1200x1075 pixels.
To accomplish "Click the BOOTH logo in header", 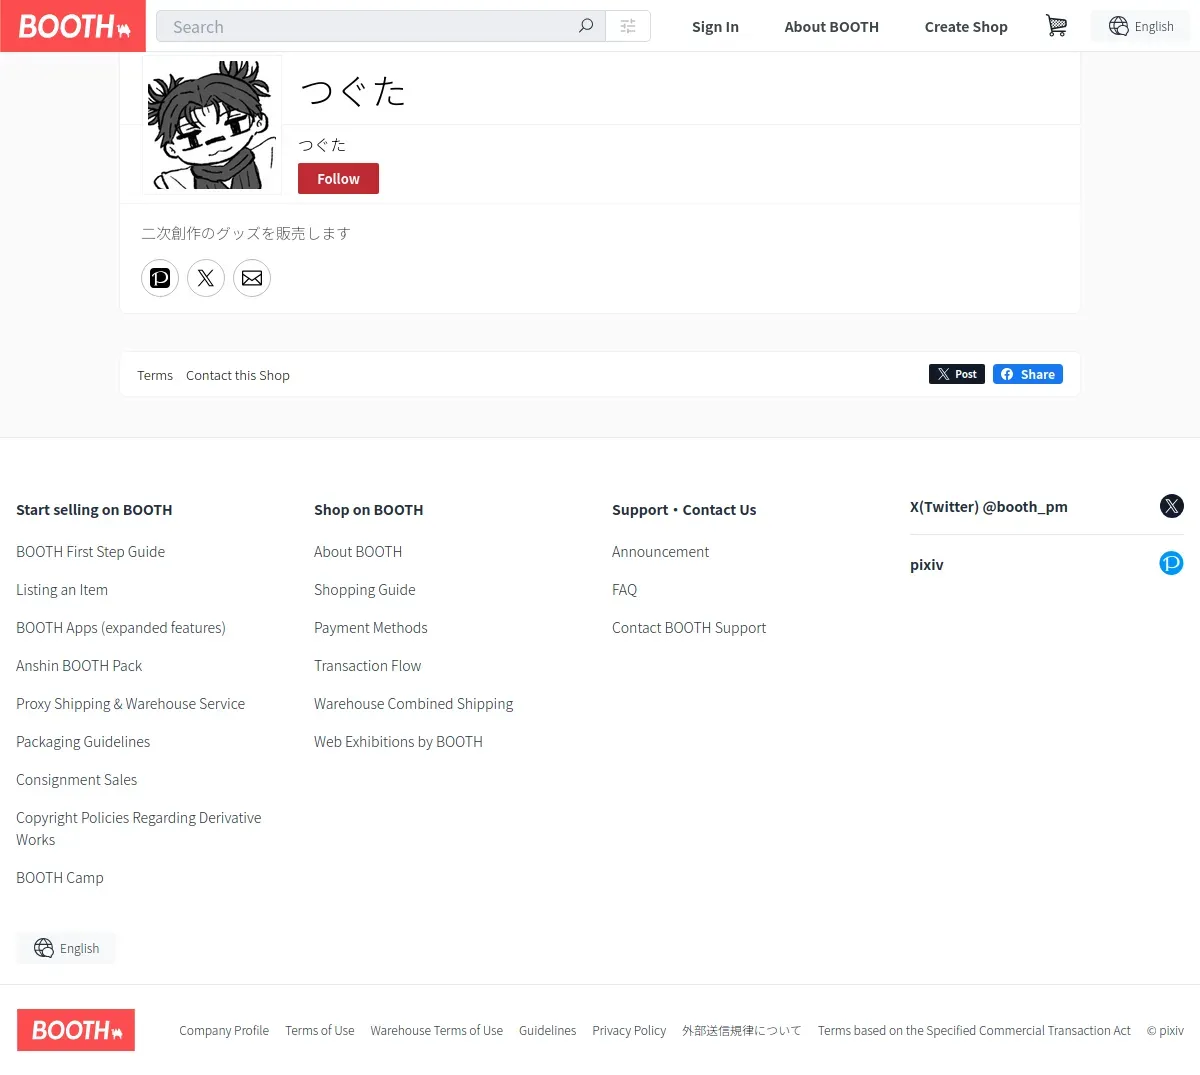I will [x=73, y=26].
